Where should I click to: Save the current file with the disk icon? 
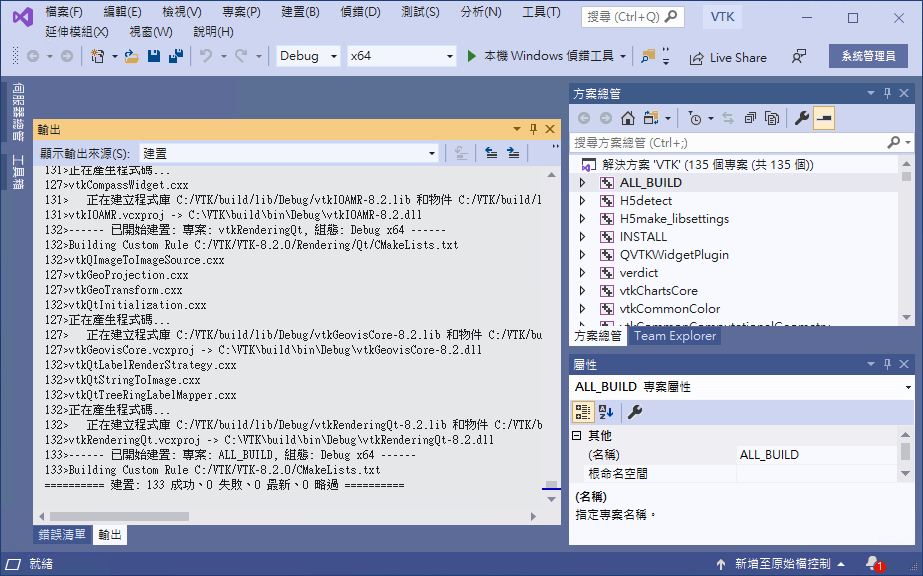[x=154, y=56]
